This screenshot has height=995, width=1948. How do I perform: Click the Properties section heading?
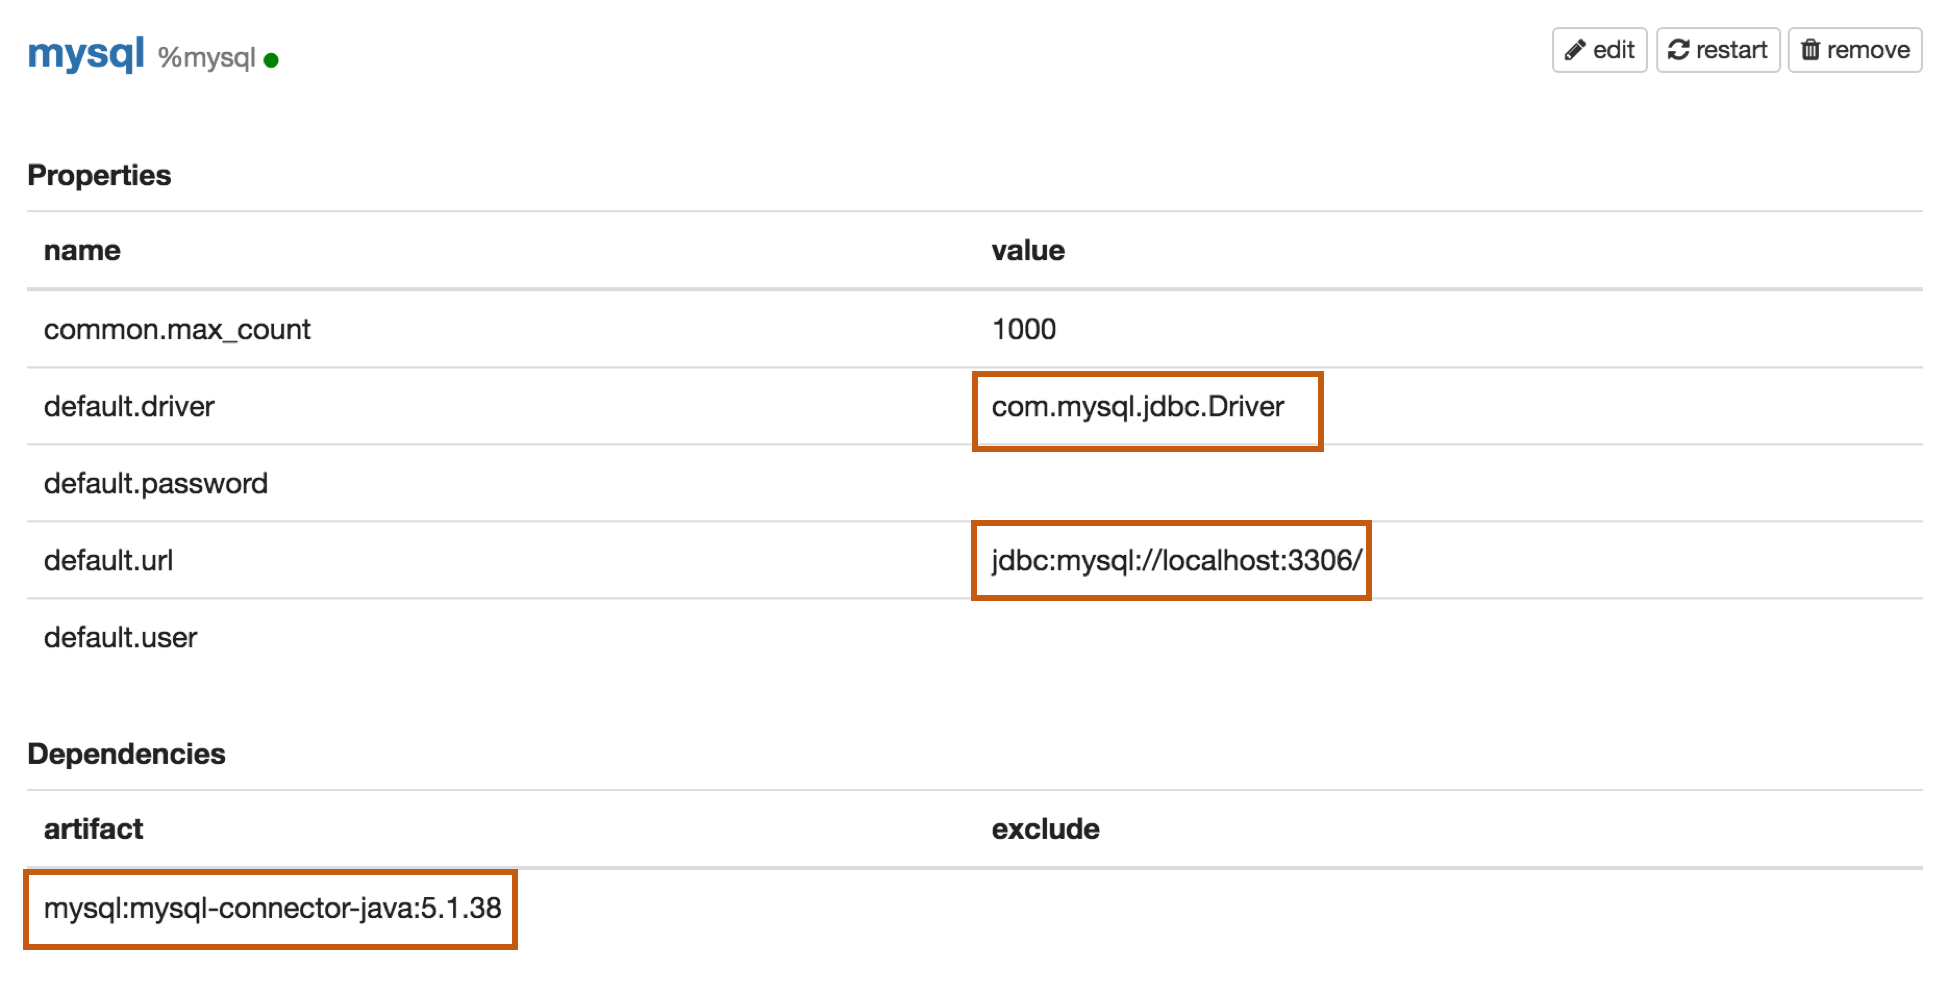pos(99,176)
